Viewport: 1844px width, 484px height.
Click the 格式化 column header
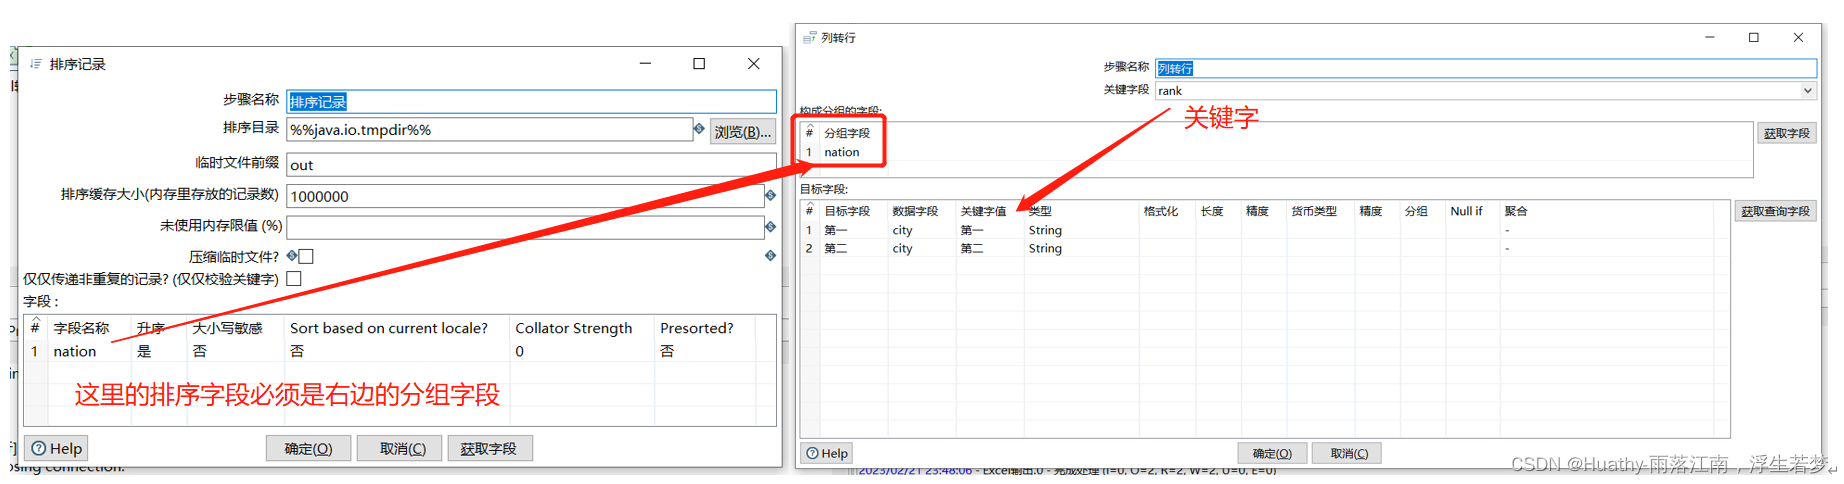coord(1161,211)
